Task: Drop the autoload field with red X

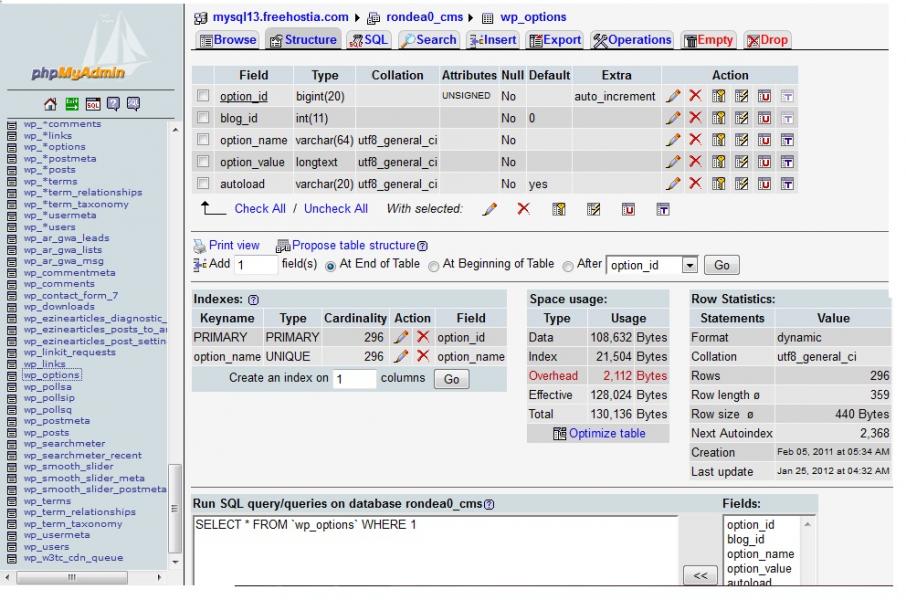Action: (x=695, y=183)
